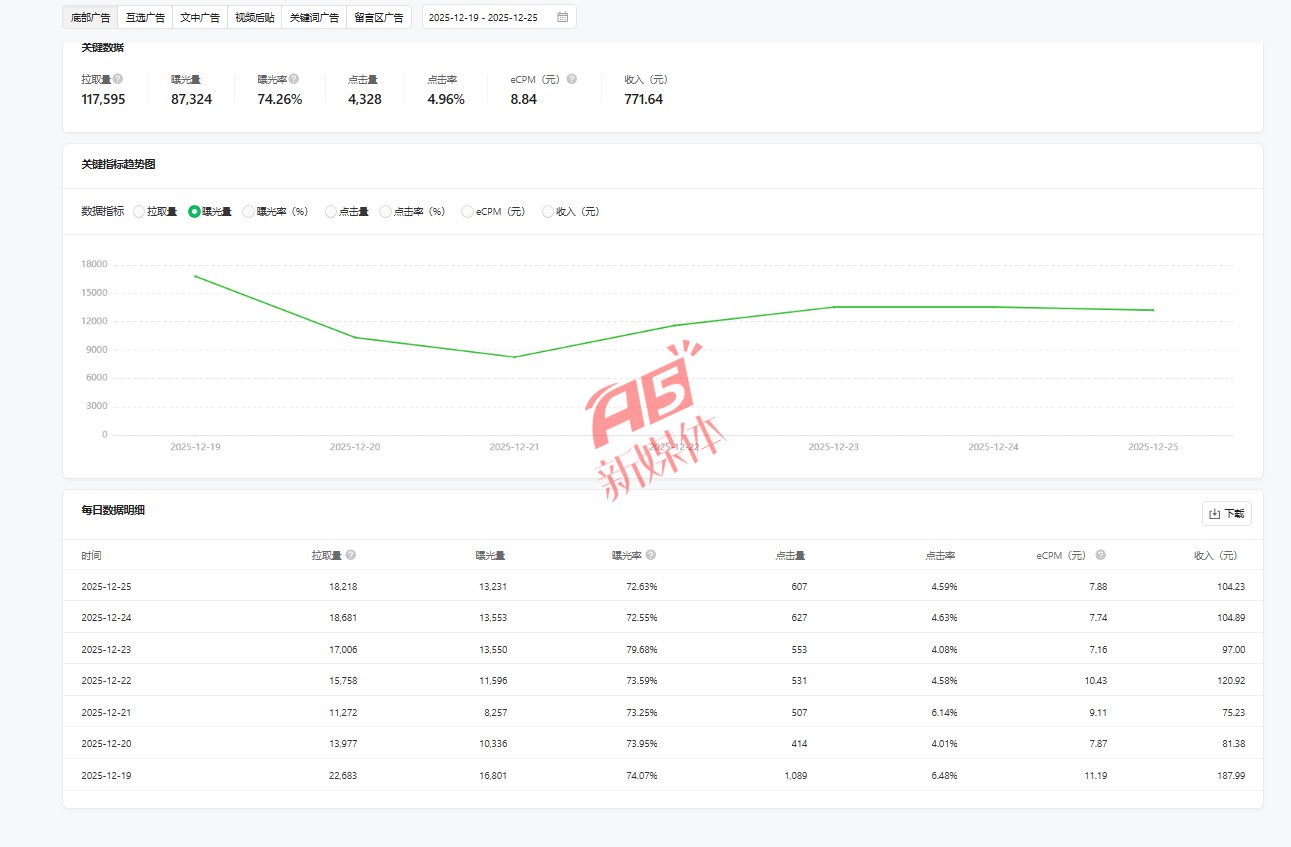Viewport: 1291px width, 847px height.
Task: Click eCPM help icon in table header
Action: click(x=1100, y=555)
